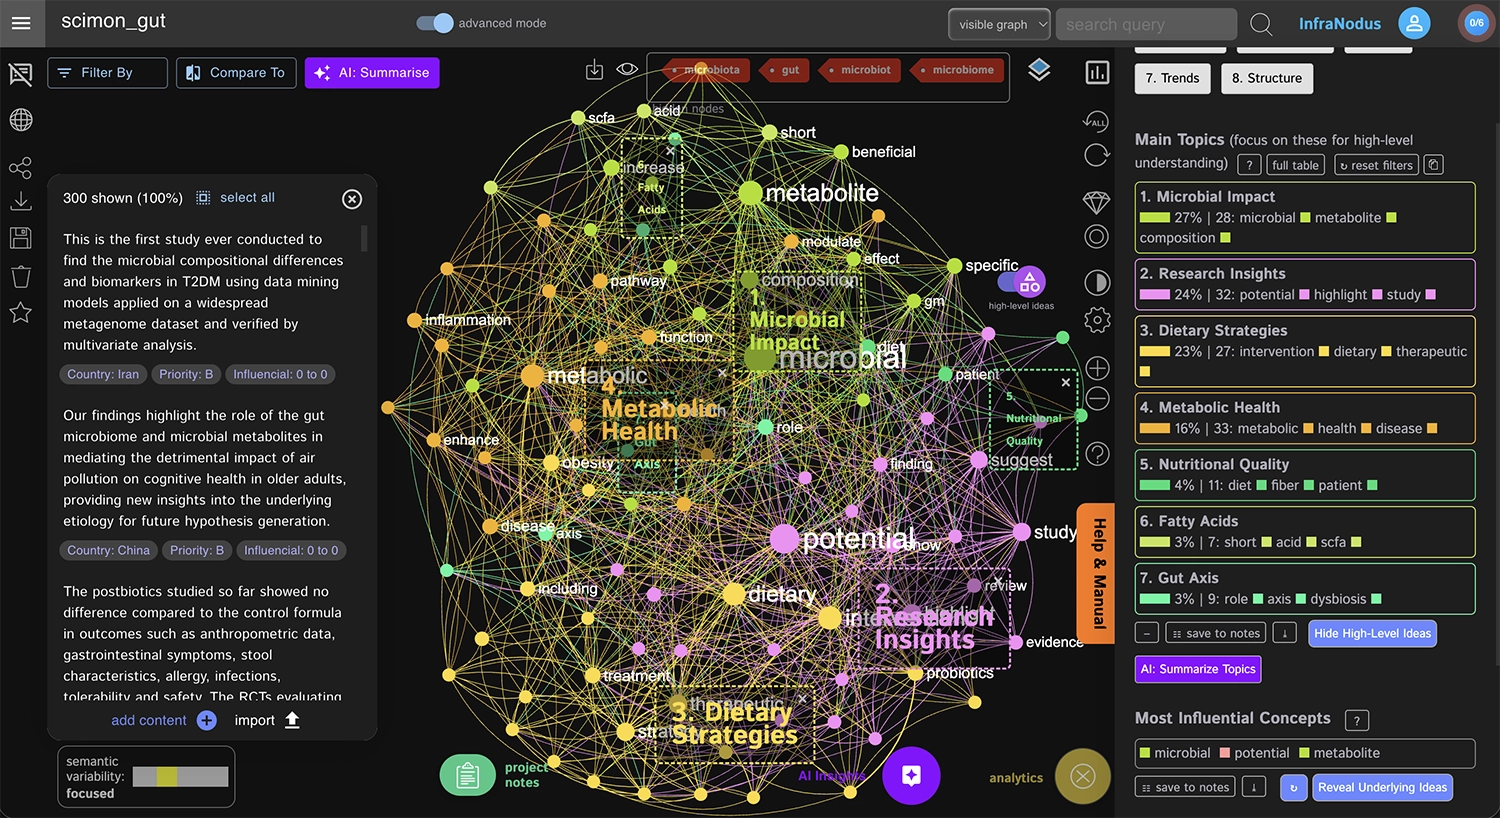Click Hide High-Level Ideas button
Screen dimensions: 1500x818
point(1372,633)
